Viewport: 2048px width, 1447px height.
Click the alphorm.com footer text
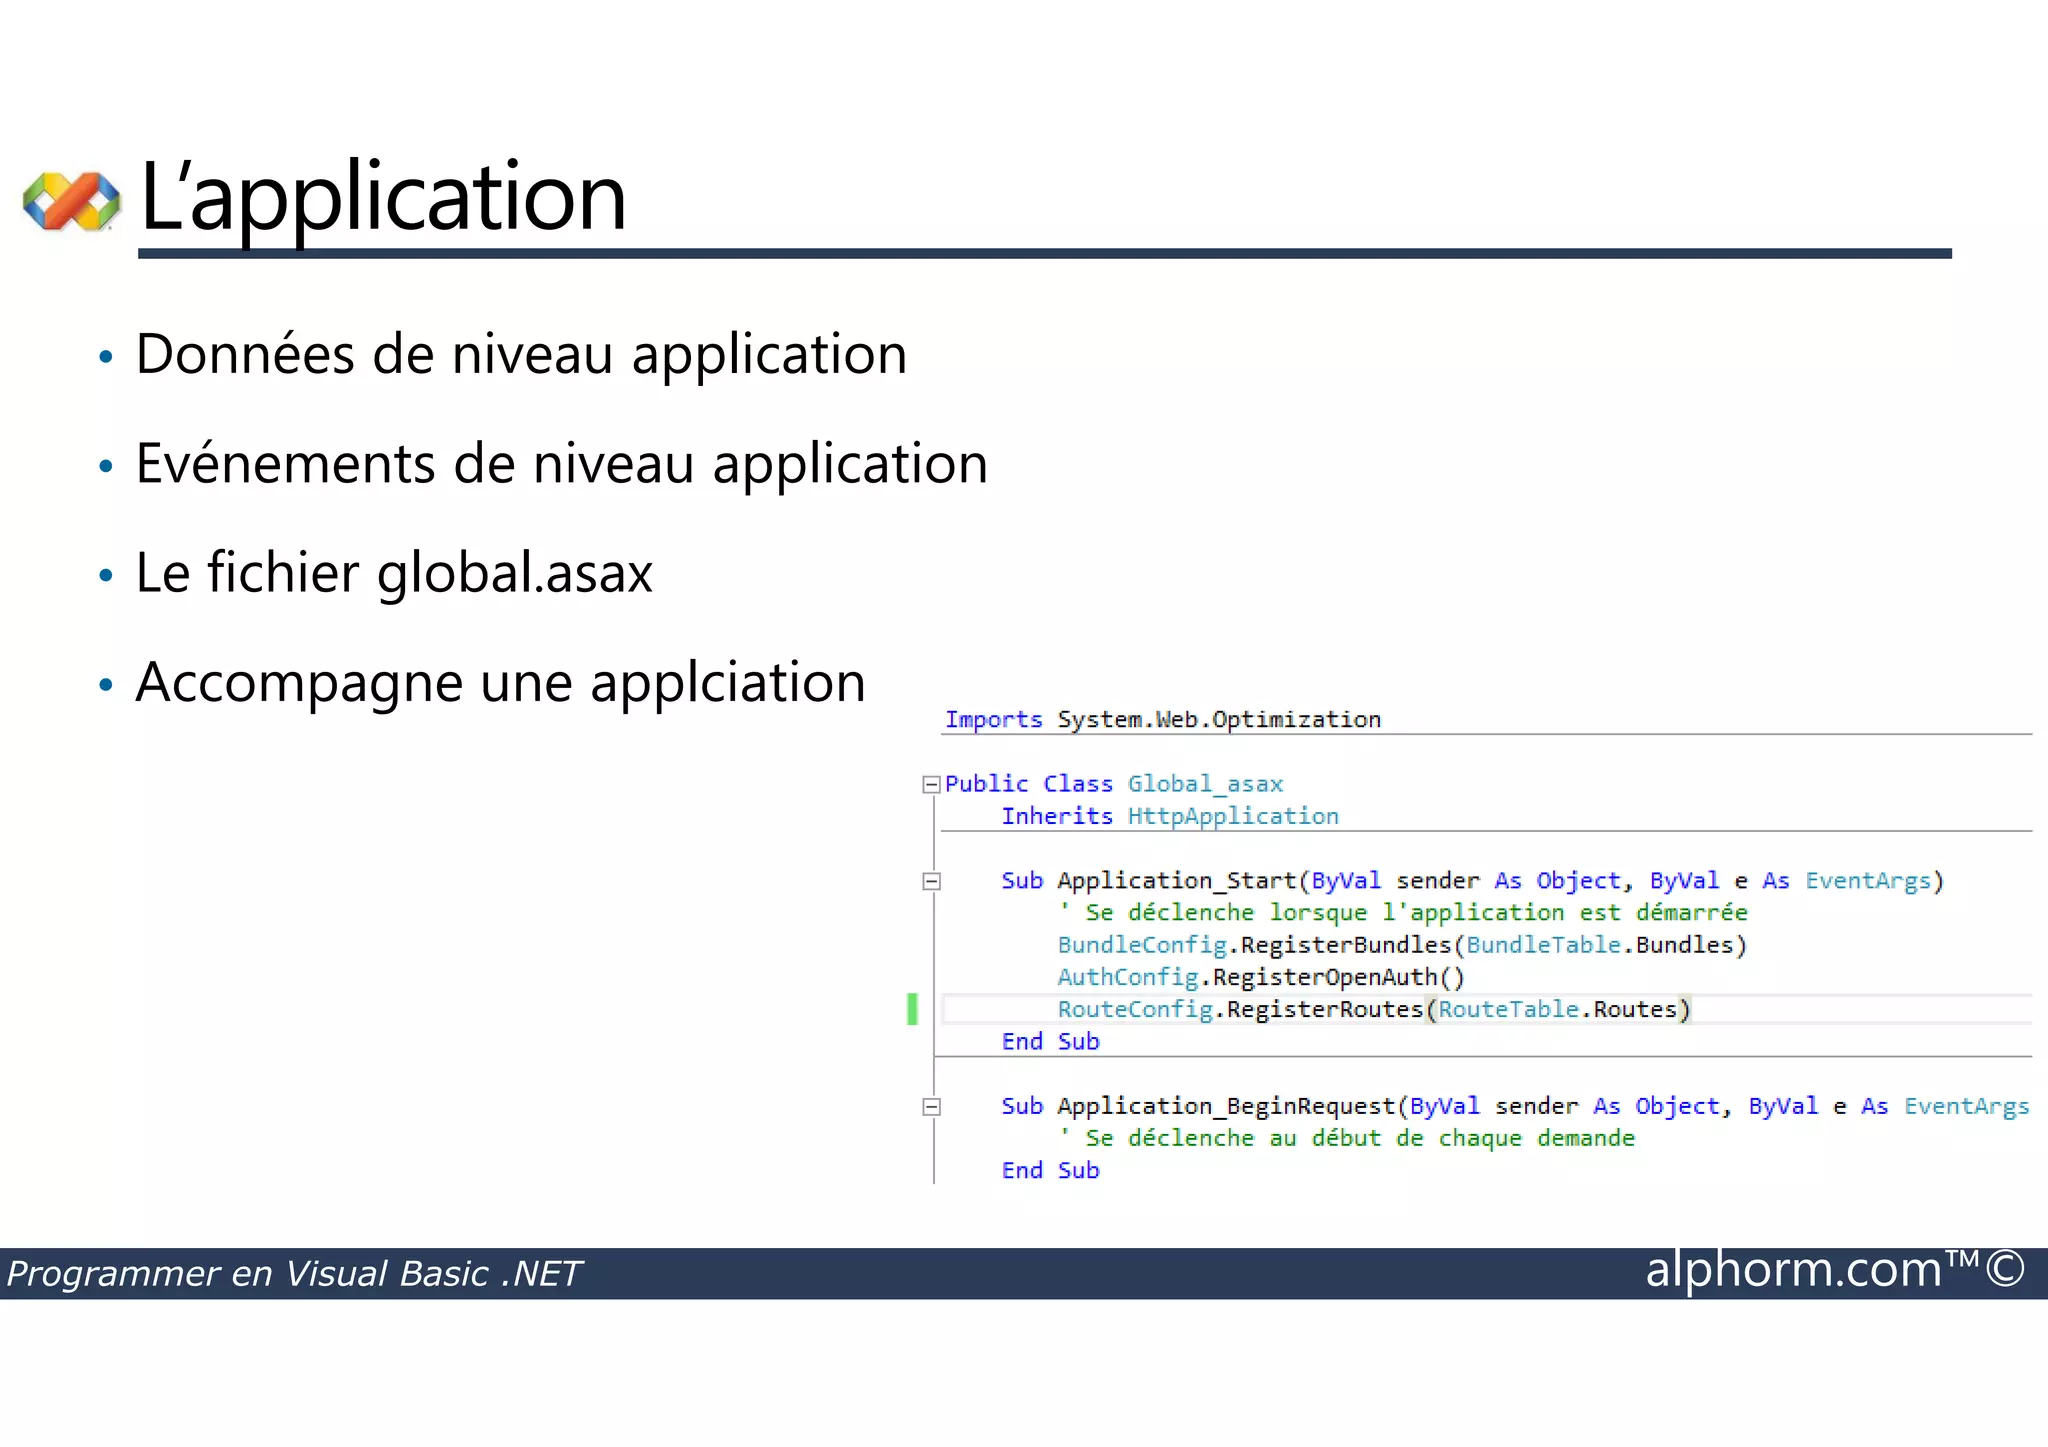click(x=1835, y=1270)
